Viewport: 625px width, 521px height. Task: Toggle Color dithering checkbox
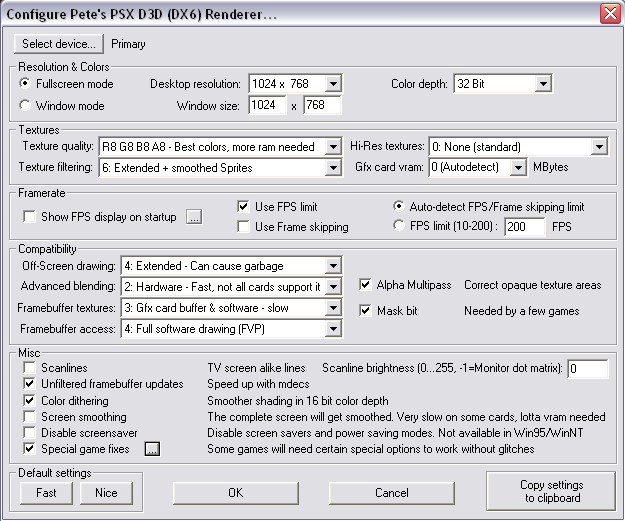tap(29, 400)
